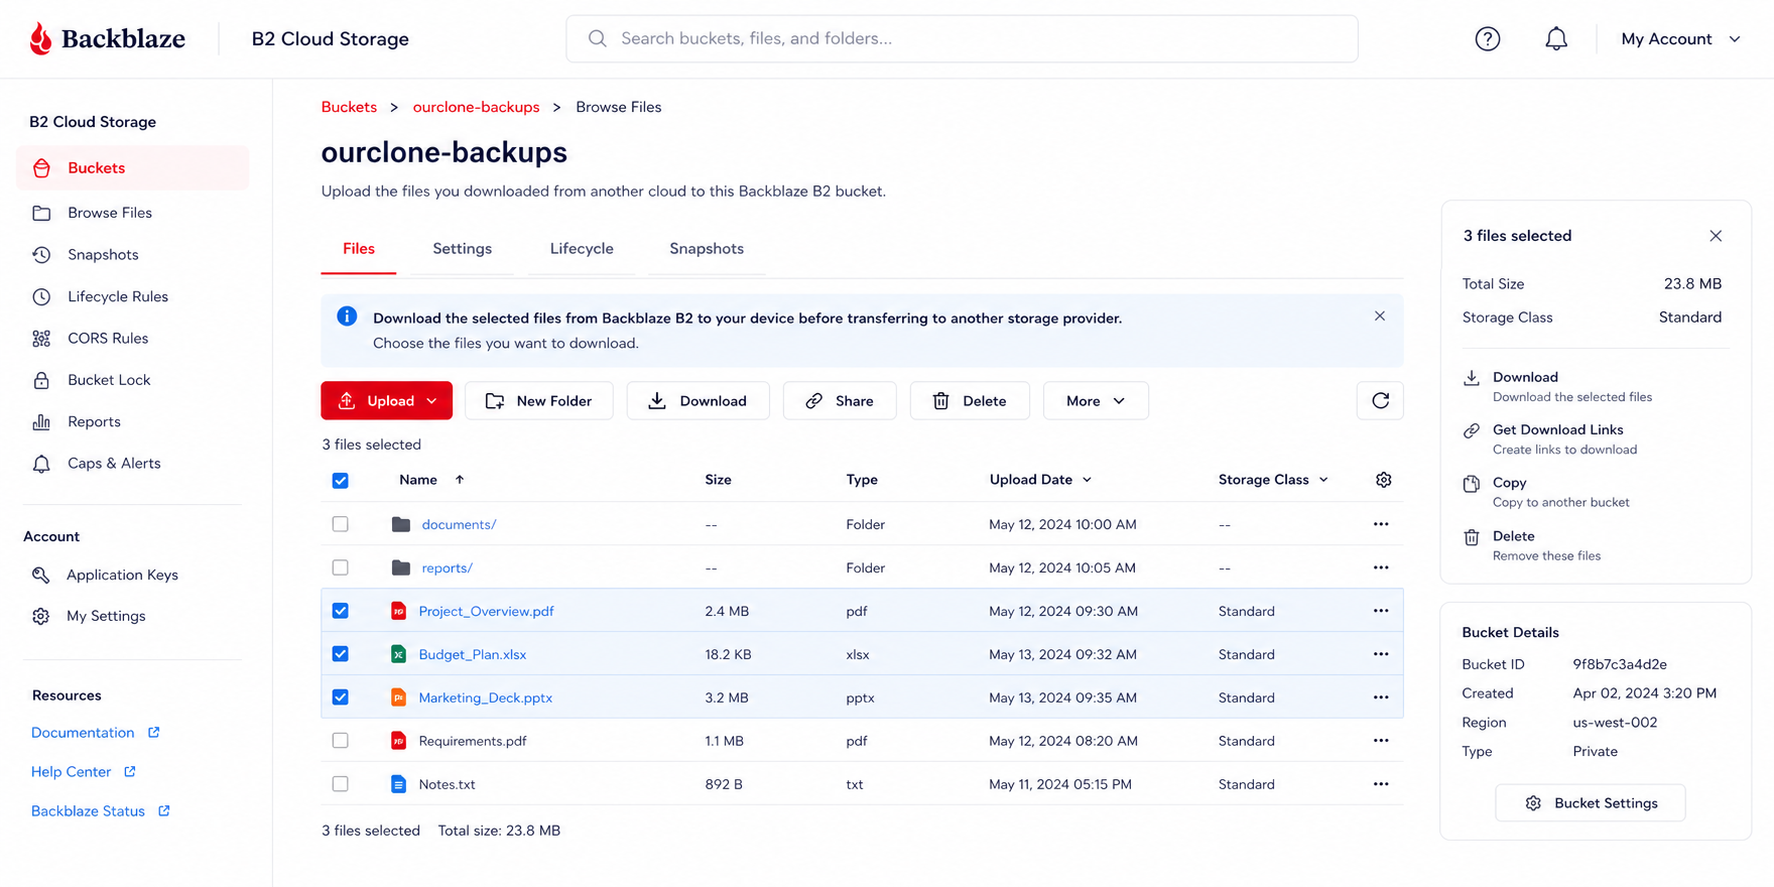Click the Notes.txt document icon
The height and width of the screenshot is (887, 1774).
click(x=398, y=784)
